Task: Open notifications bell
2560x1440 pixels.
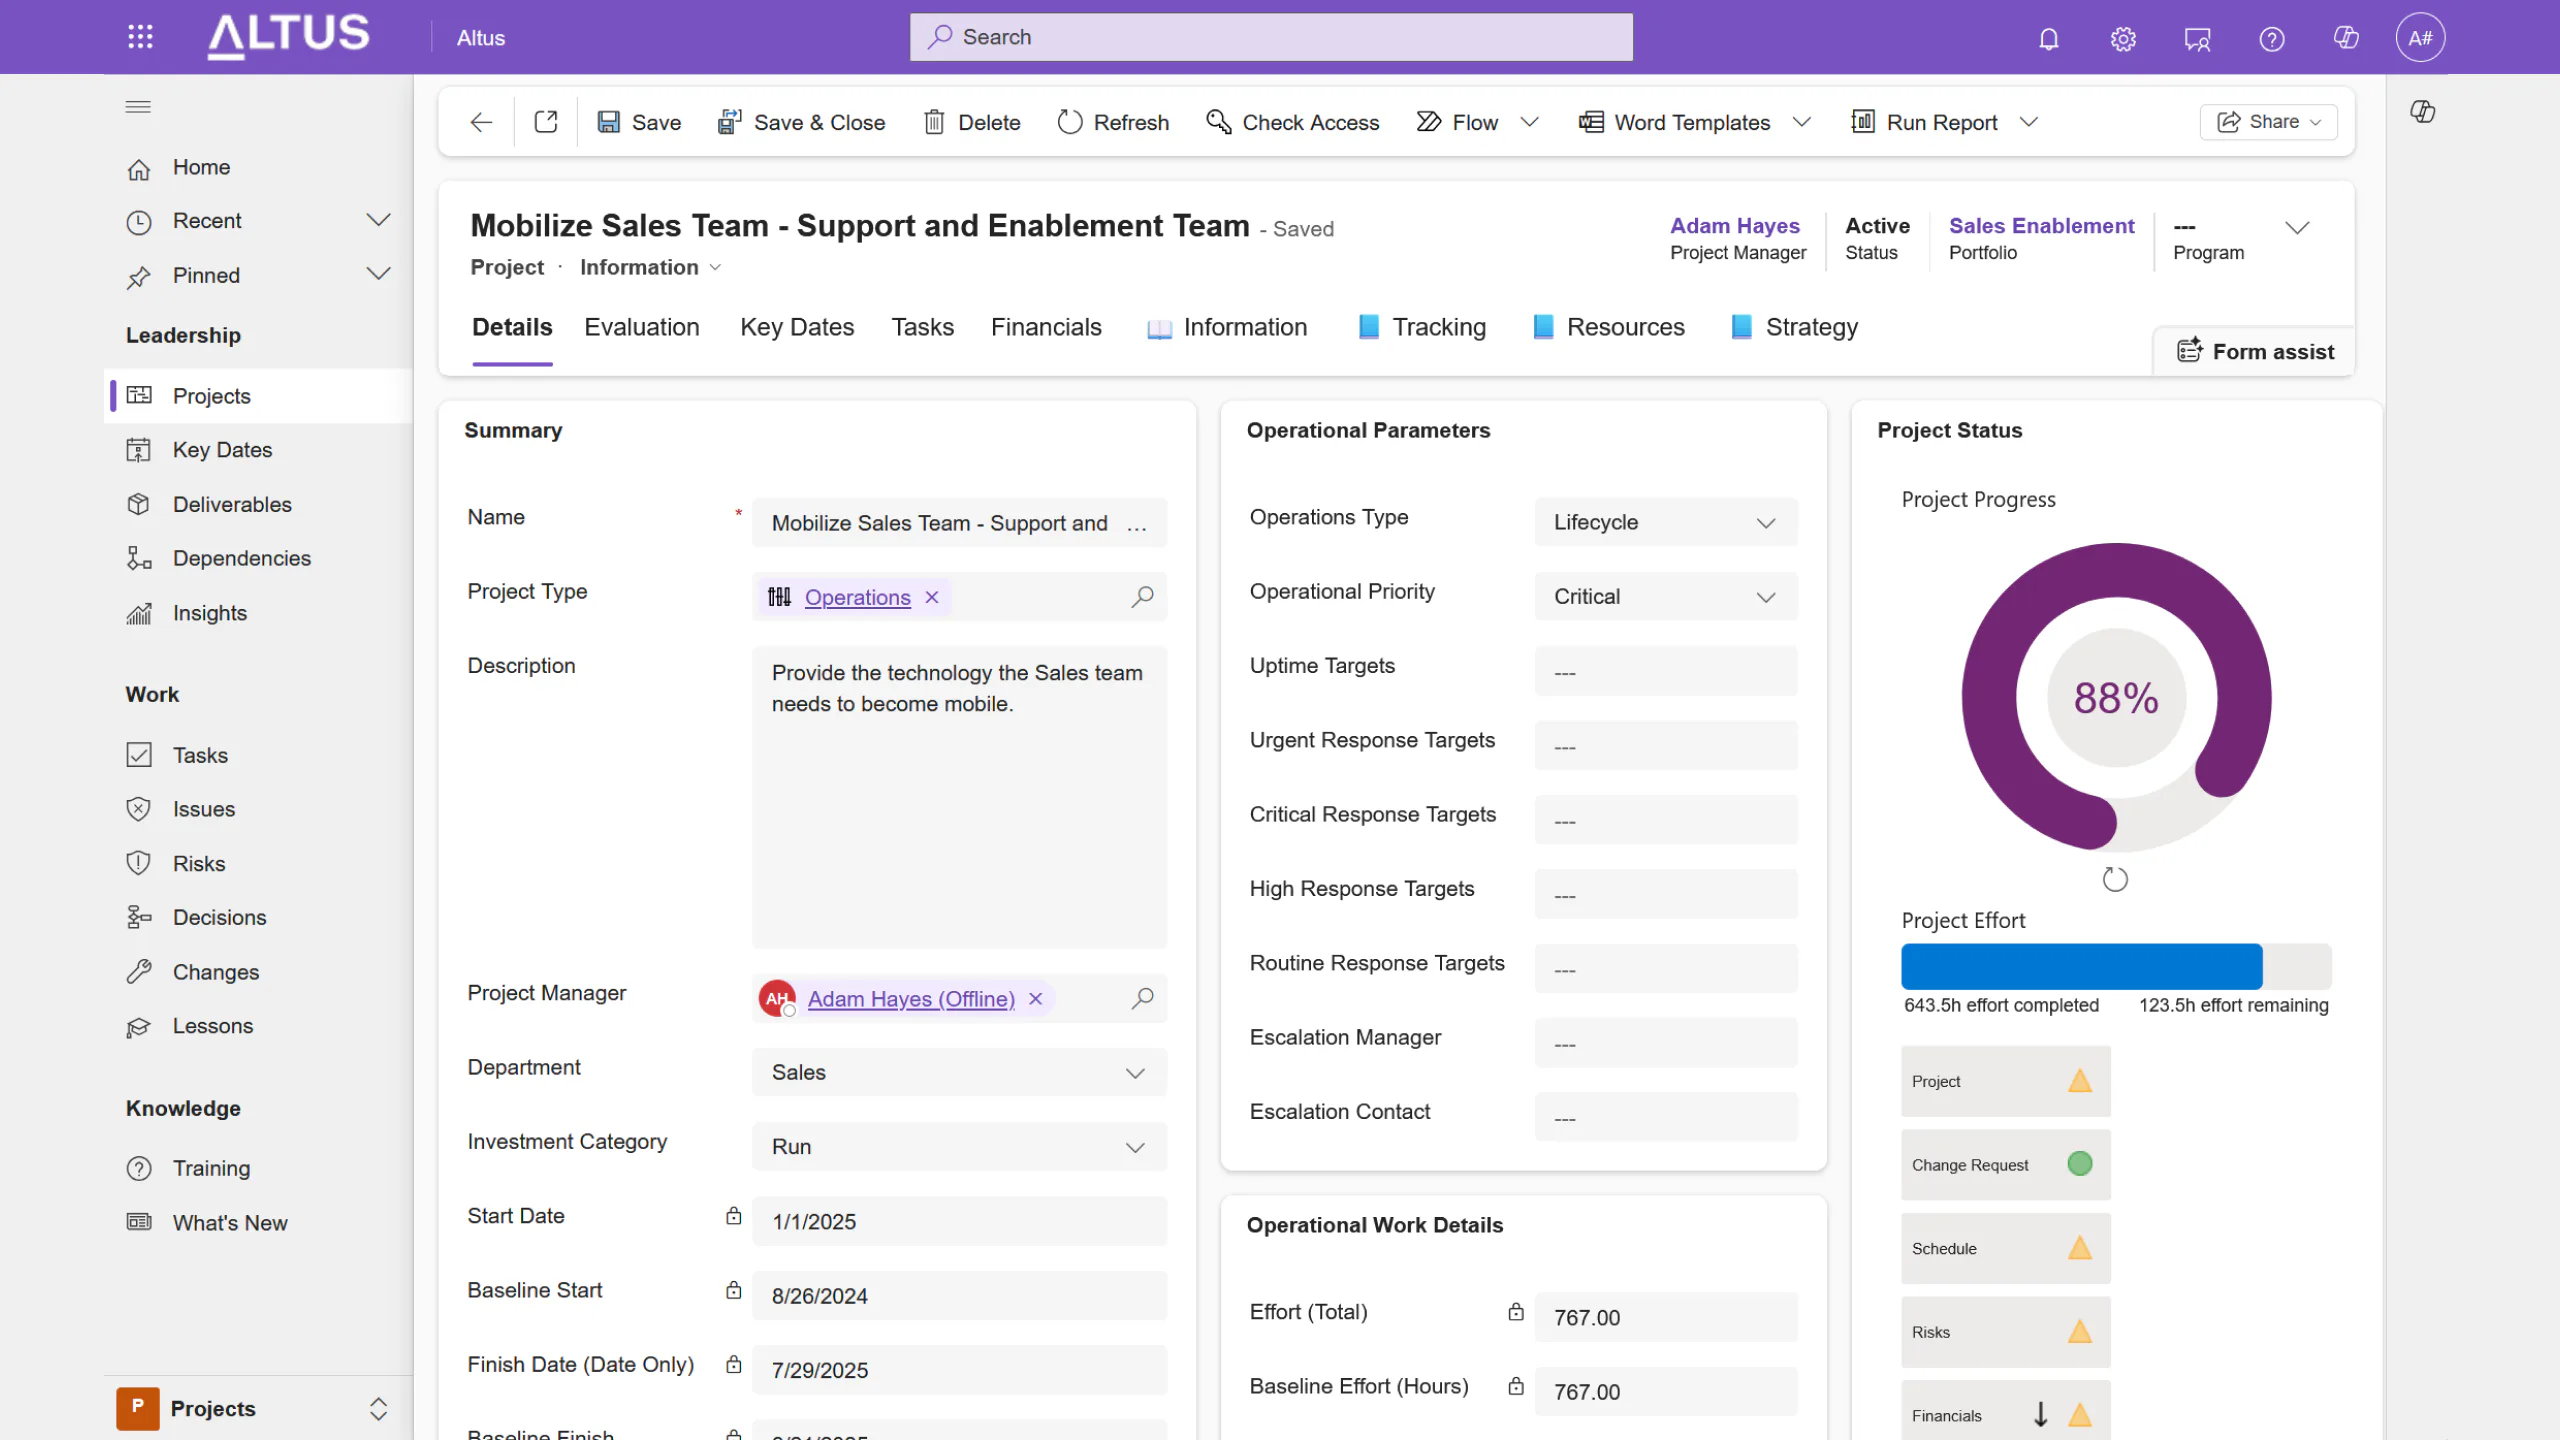Action: pyautogui.click(x=2049, y=38)
